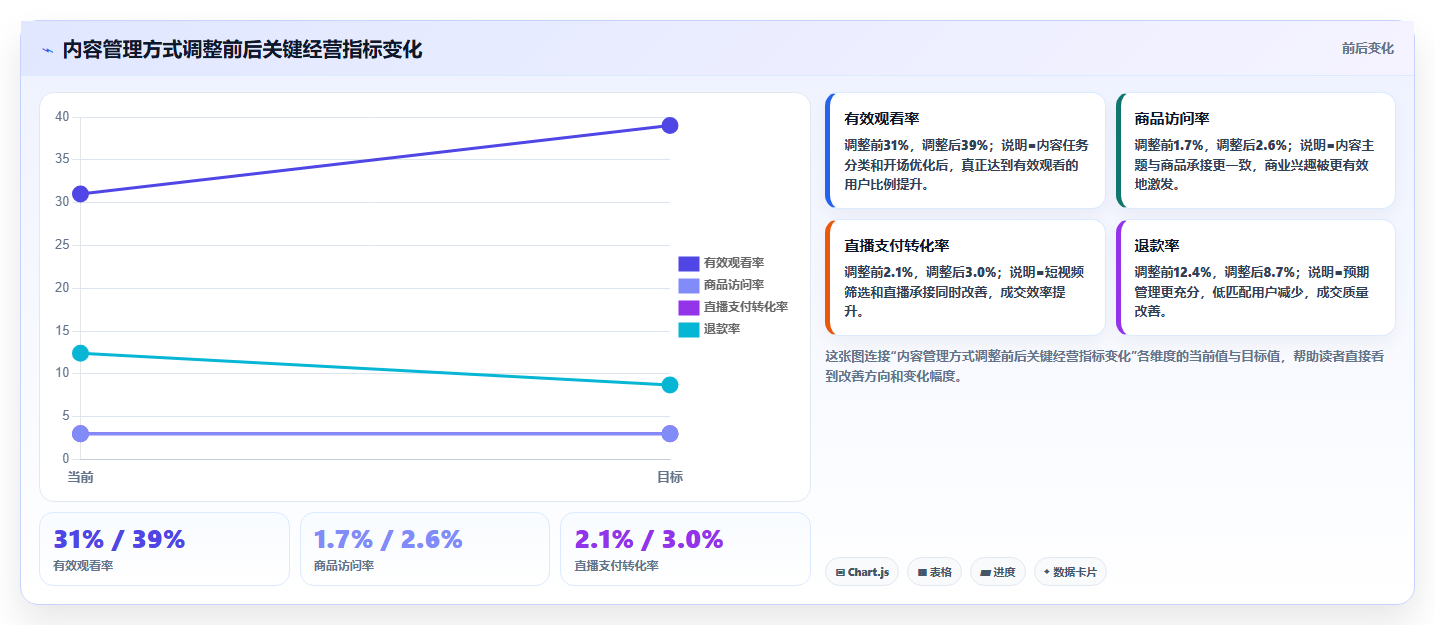
Task: Select the 进度 chip
Action: pos(998,572)
